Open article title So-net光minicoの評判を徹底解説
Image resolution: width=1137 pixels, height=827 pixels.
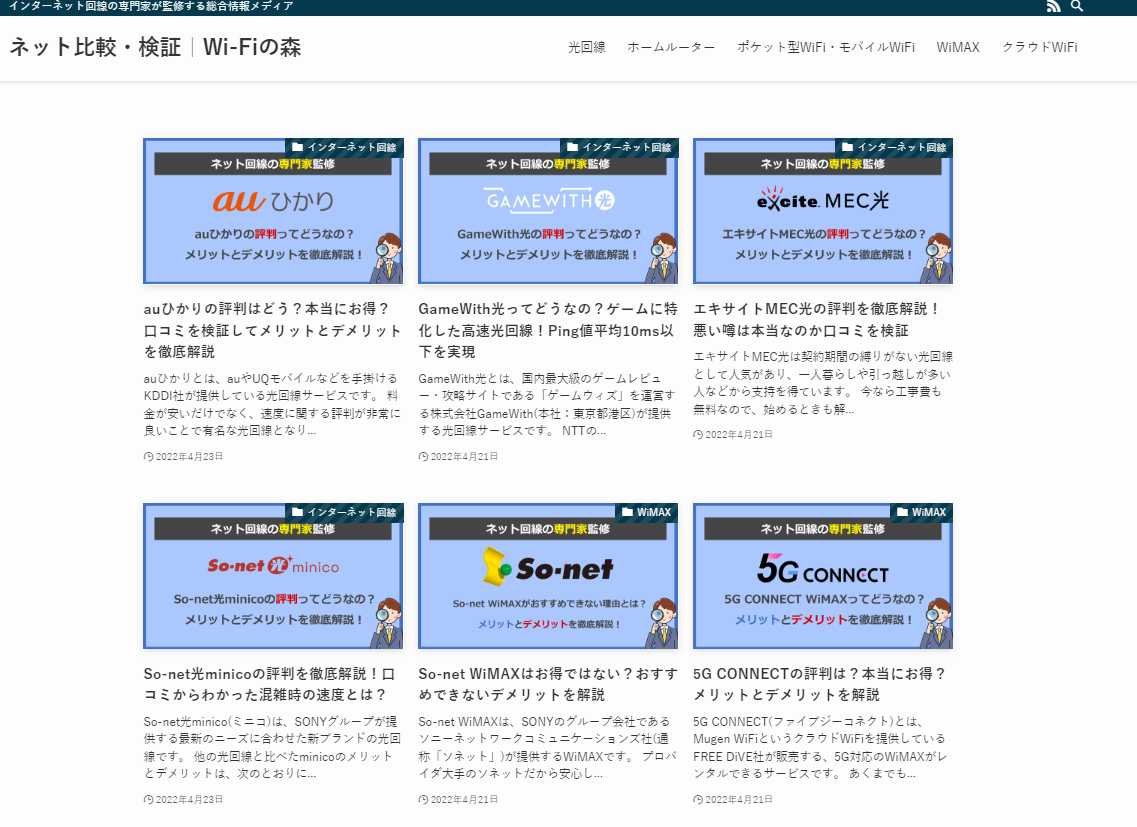click(x=270, y=684)
